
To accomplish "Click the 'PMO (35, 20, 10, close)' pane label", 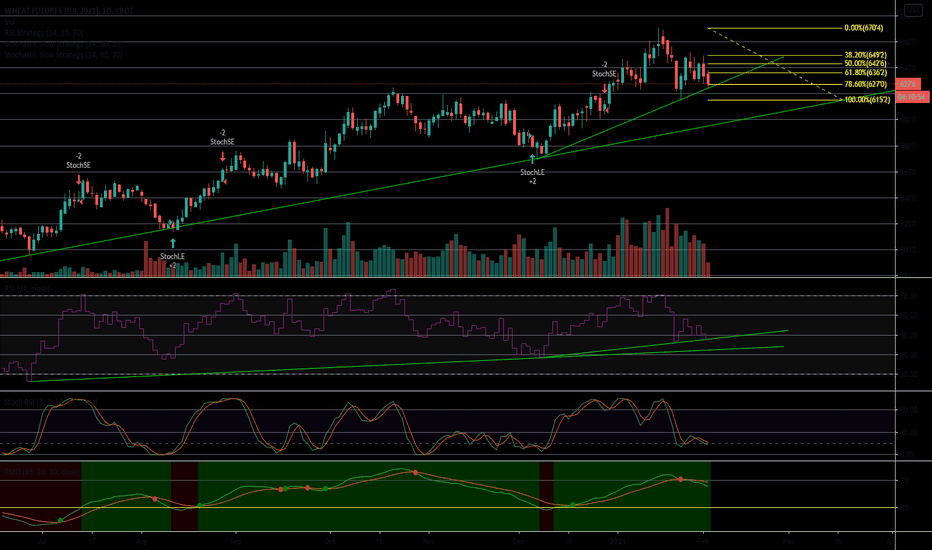I will pos(42,472).
